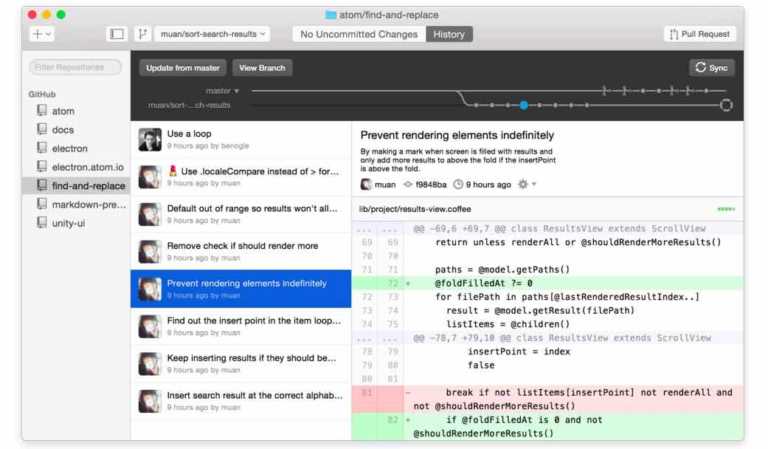768x449 pixels.
Task: Click the commit title 'Prevent rendering elements indefinitely' heading
Action: tap(457, 135)
